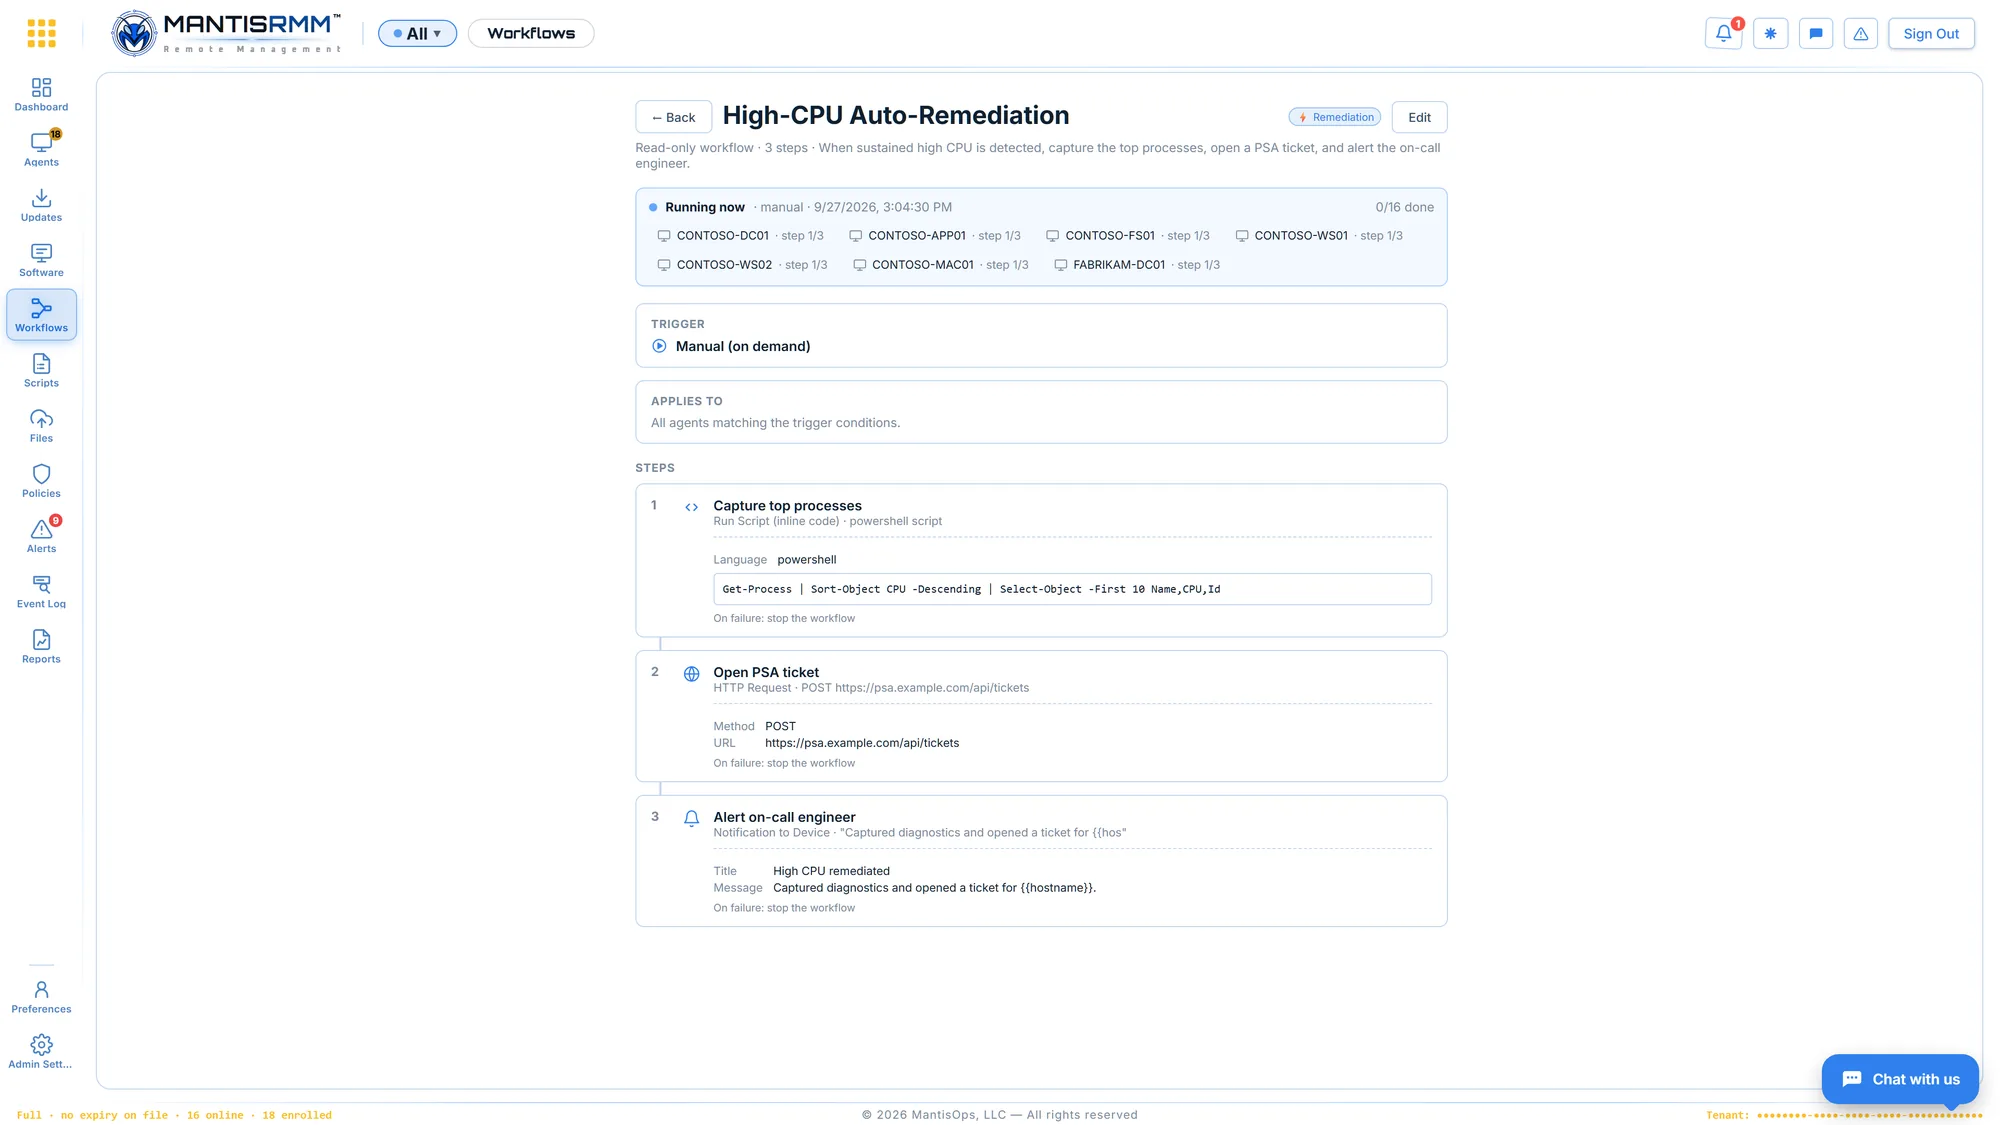Open Preferences in the sidebar
This screenshot has width=2000, height=1125.
(41, 997)
